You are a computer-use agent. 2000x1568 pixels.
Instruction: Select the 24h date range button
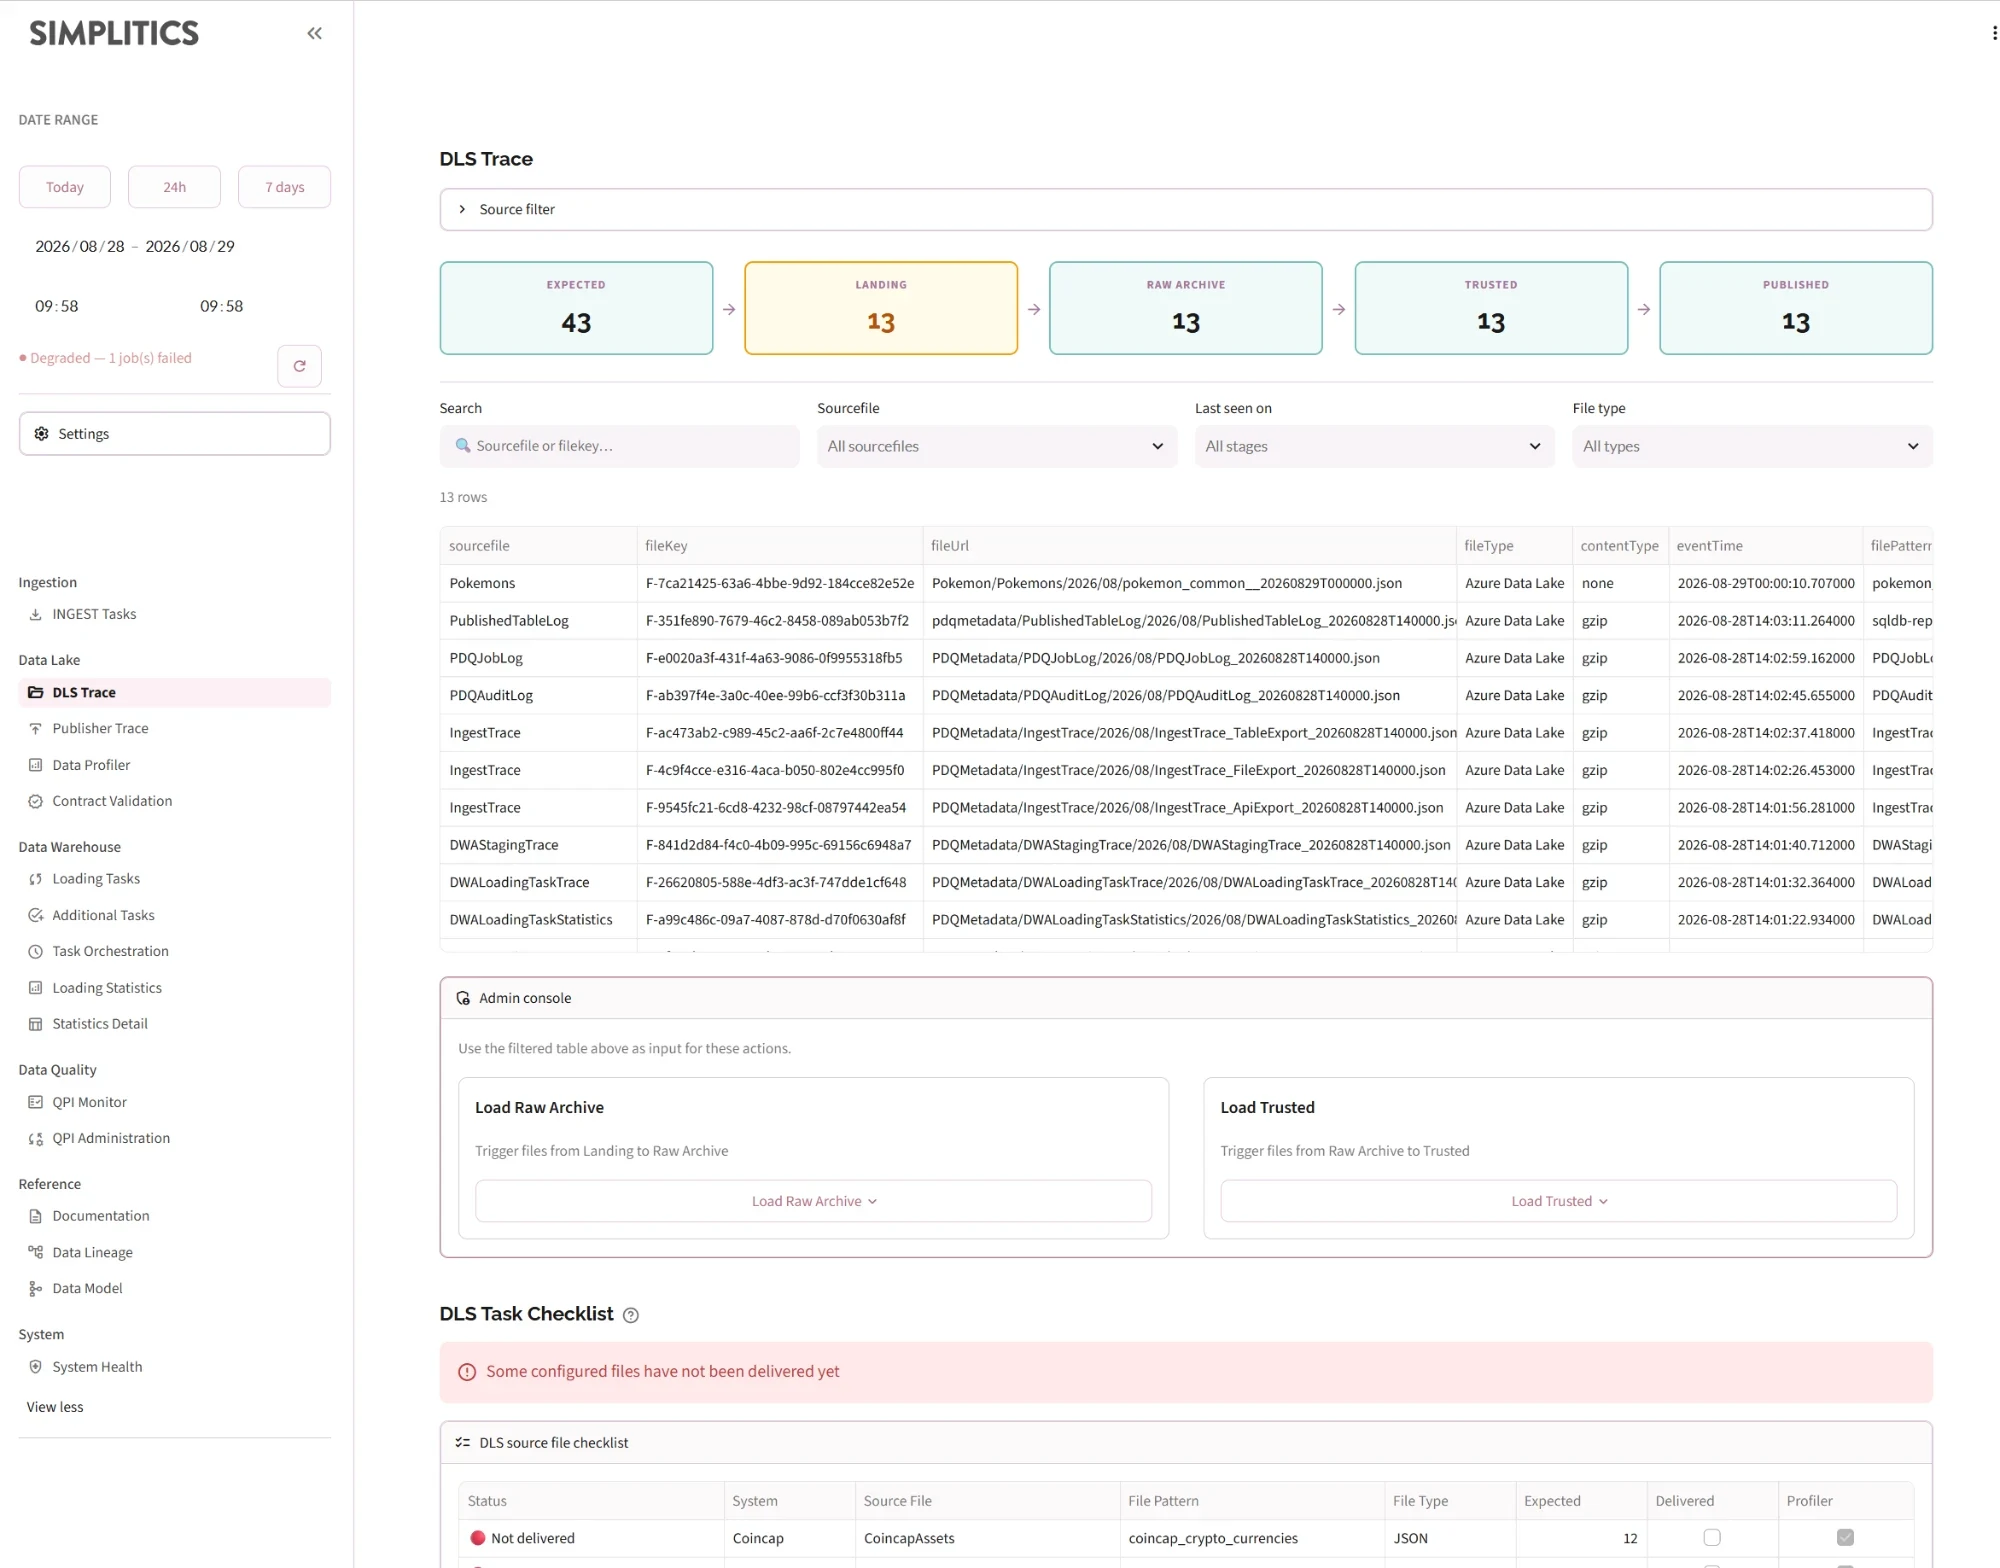tap(175, 187)
